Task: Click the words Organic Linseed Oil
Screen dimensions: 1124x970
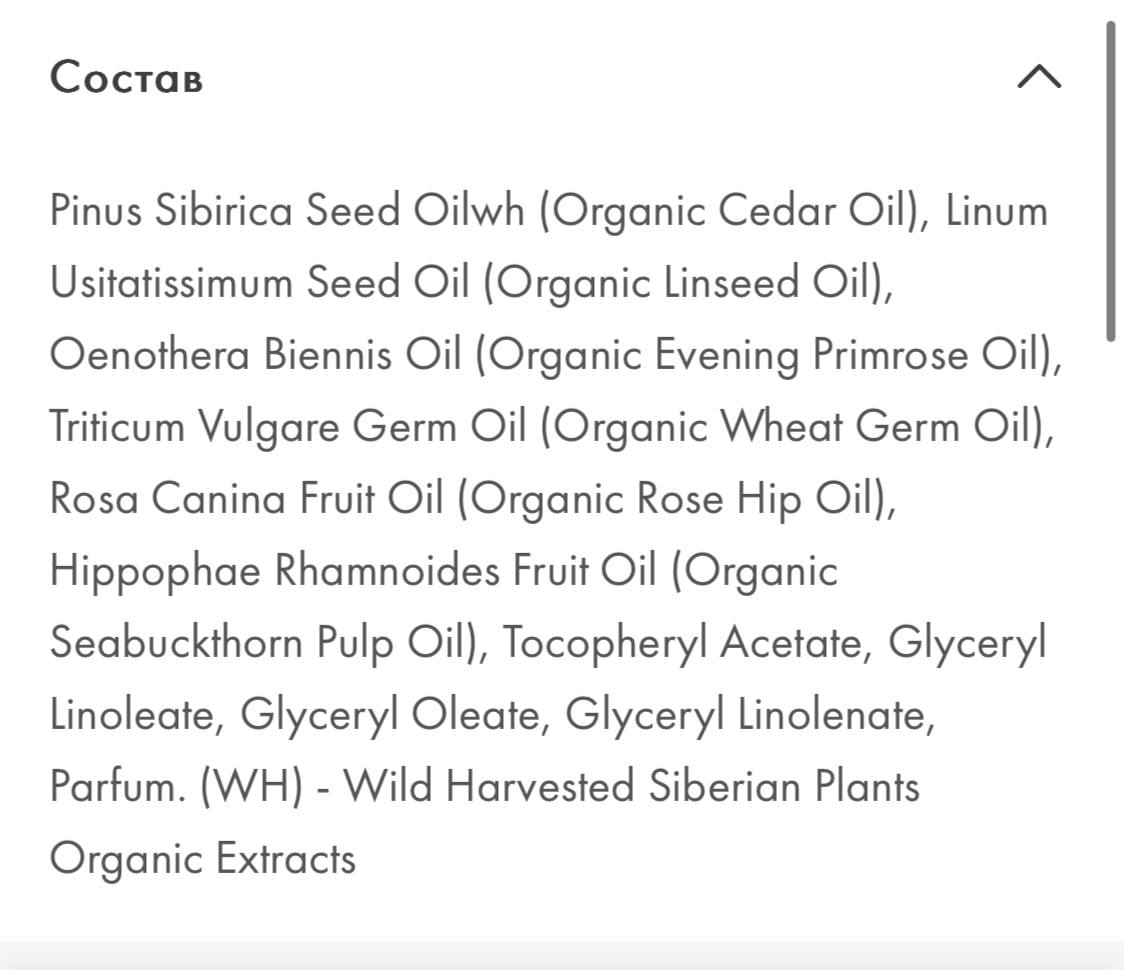Action: click(x=683, y=282)
